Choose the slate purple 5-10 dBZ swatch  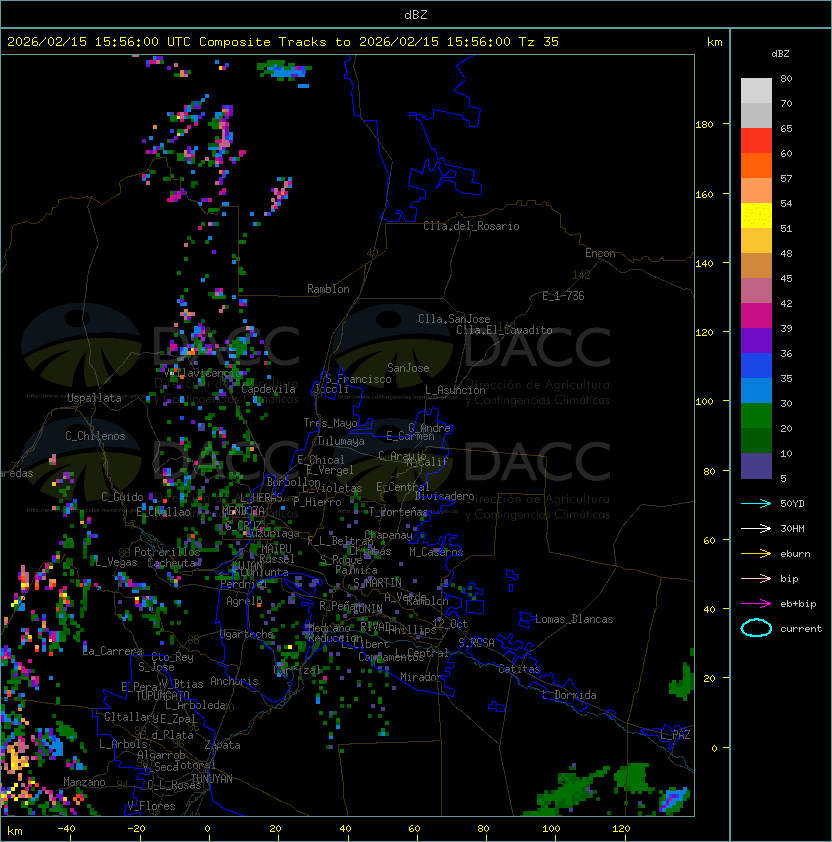756,466
